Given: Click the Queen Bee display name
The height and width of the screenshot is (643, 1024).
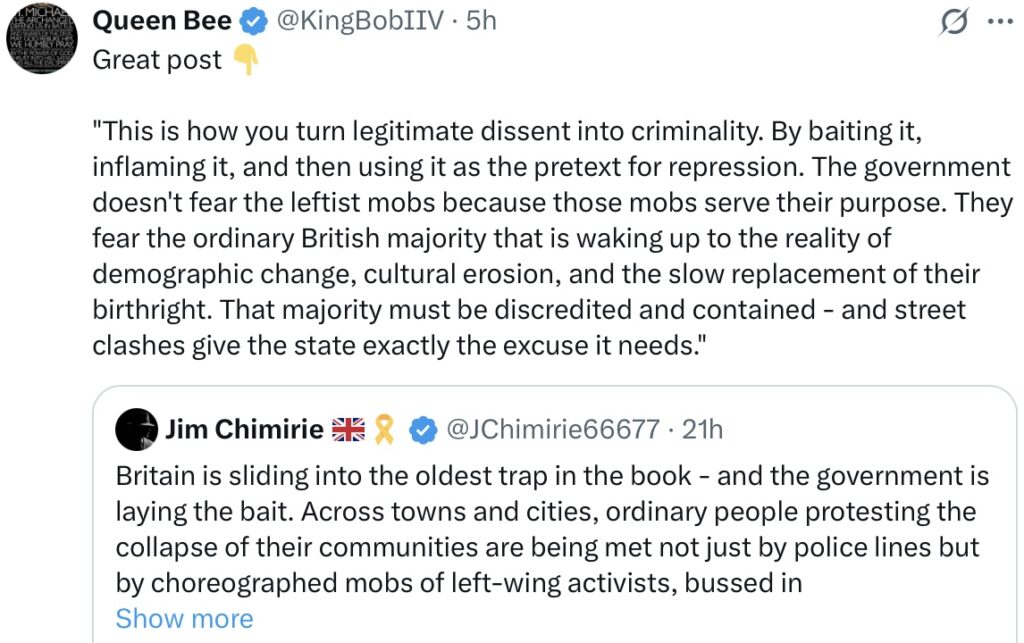Looking at the screenshot, I should tap(162, 21).
